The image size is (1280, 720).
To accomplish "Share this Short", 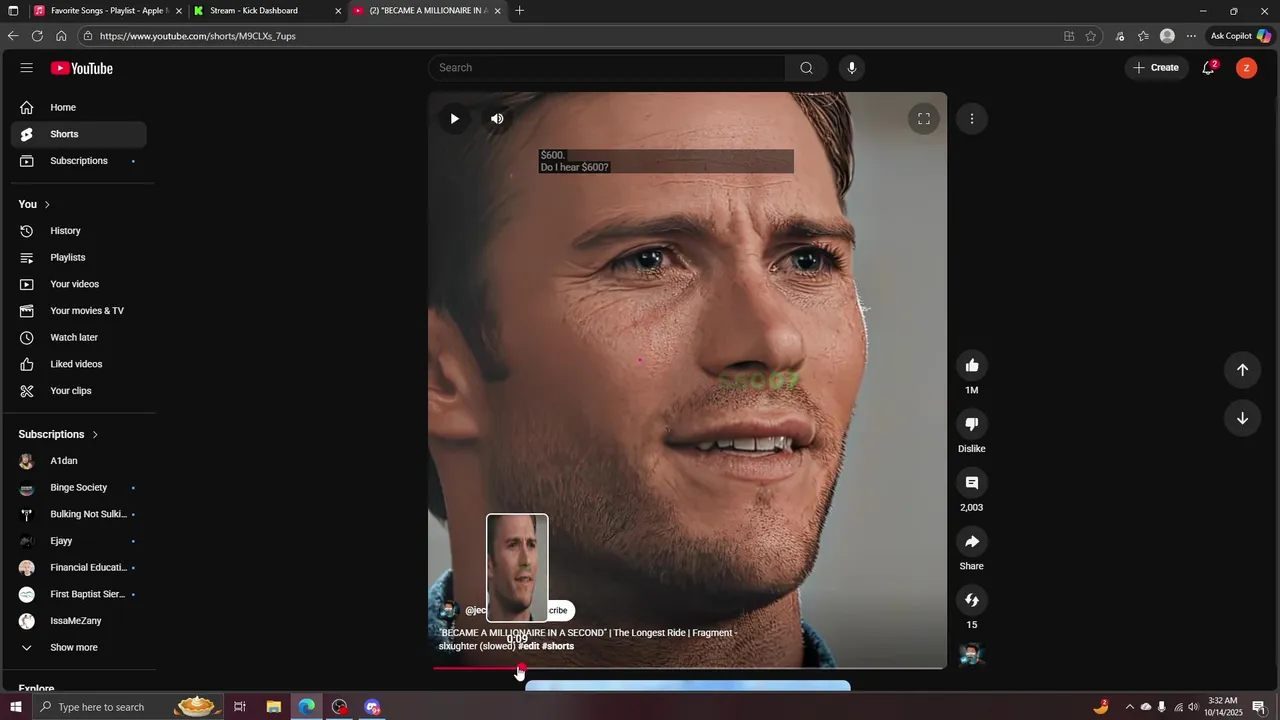I will tap(972, 542).
